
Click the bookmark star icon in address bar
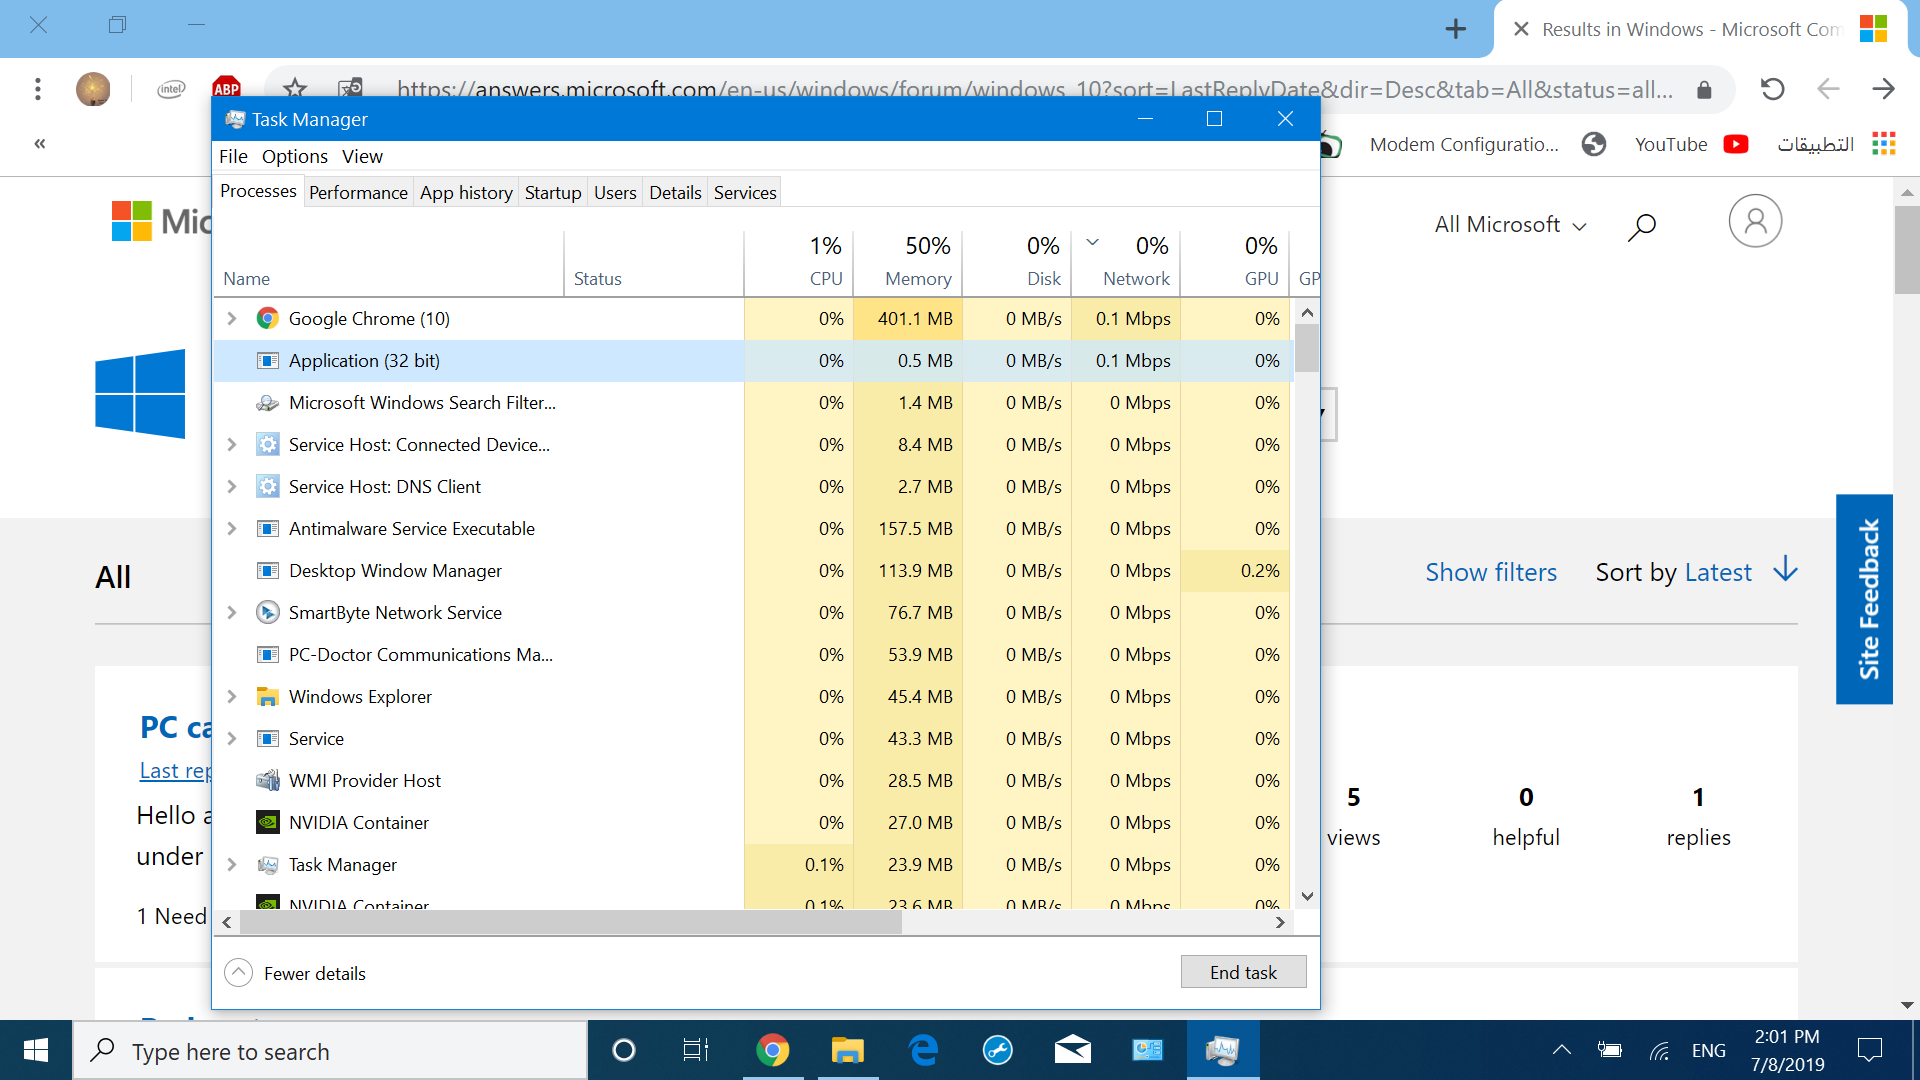295,88
